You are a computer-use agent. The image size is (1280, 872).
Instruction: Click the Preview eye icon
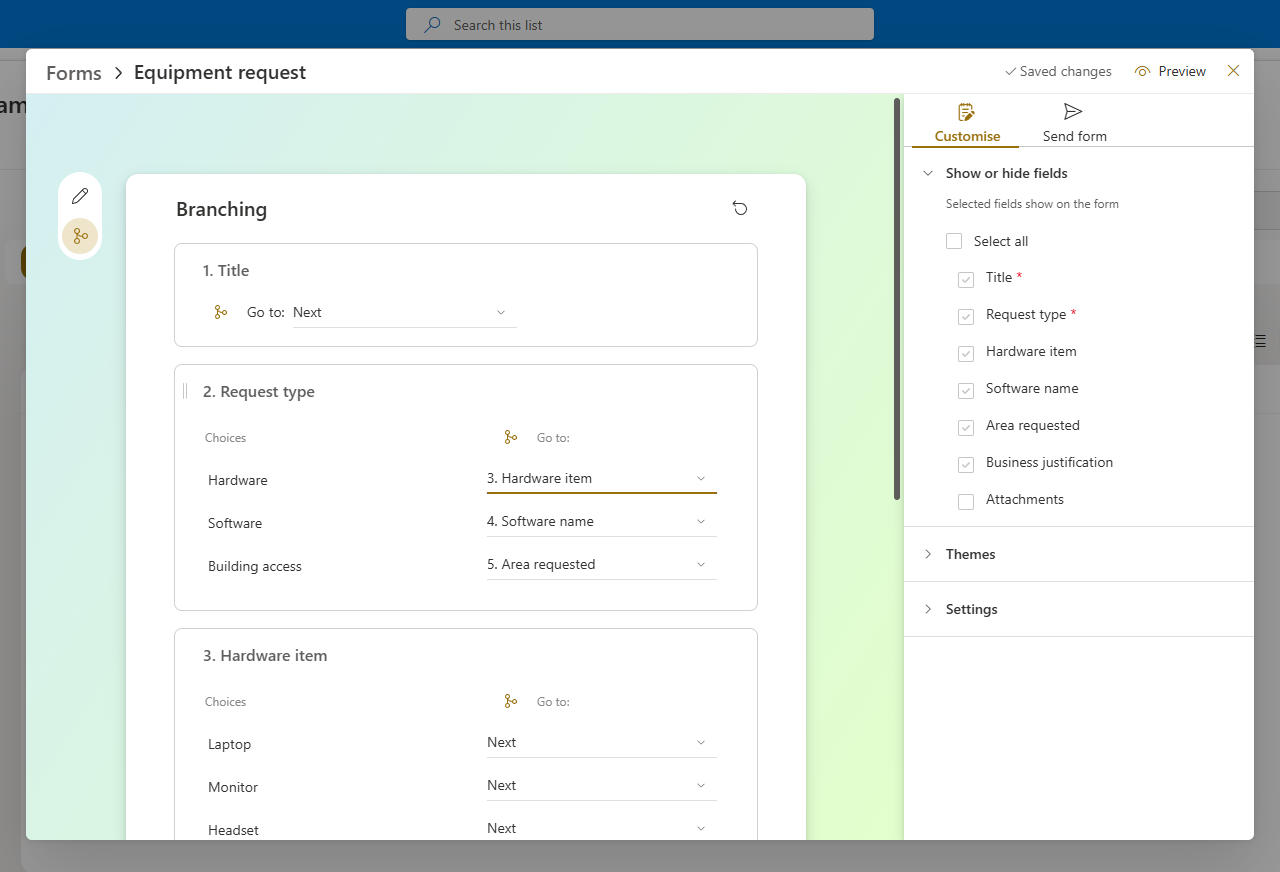[x=1143, y=71]
